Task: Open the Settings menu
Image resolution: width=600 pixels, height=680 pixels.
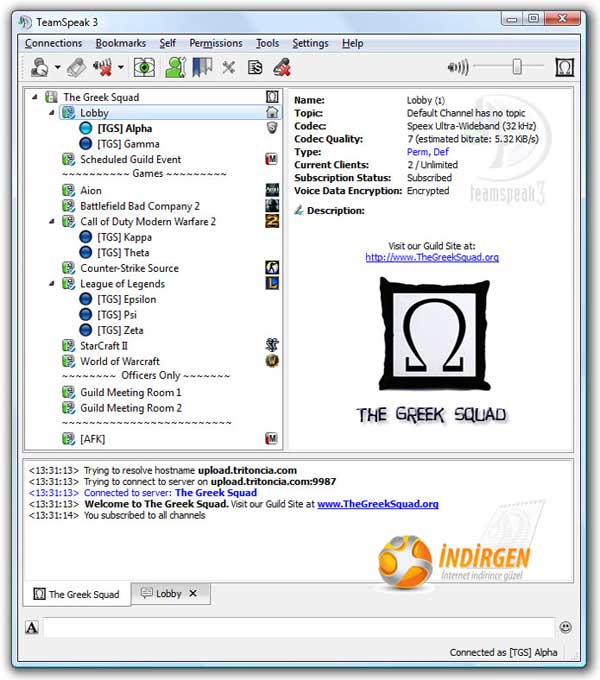Action: (x=310, y=43)
